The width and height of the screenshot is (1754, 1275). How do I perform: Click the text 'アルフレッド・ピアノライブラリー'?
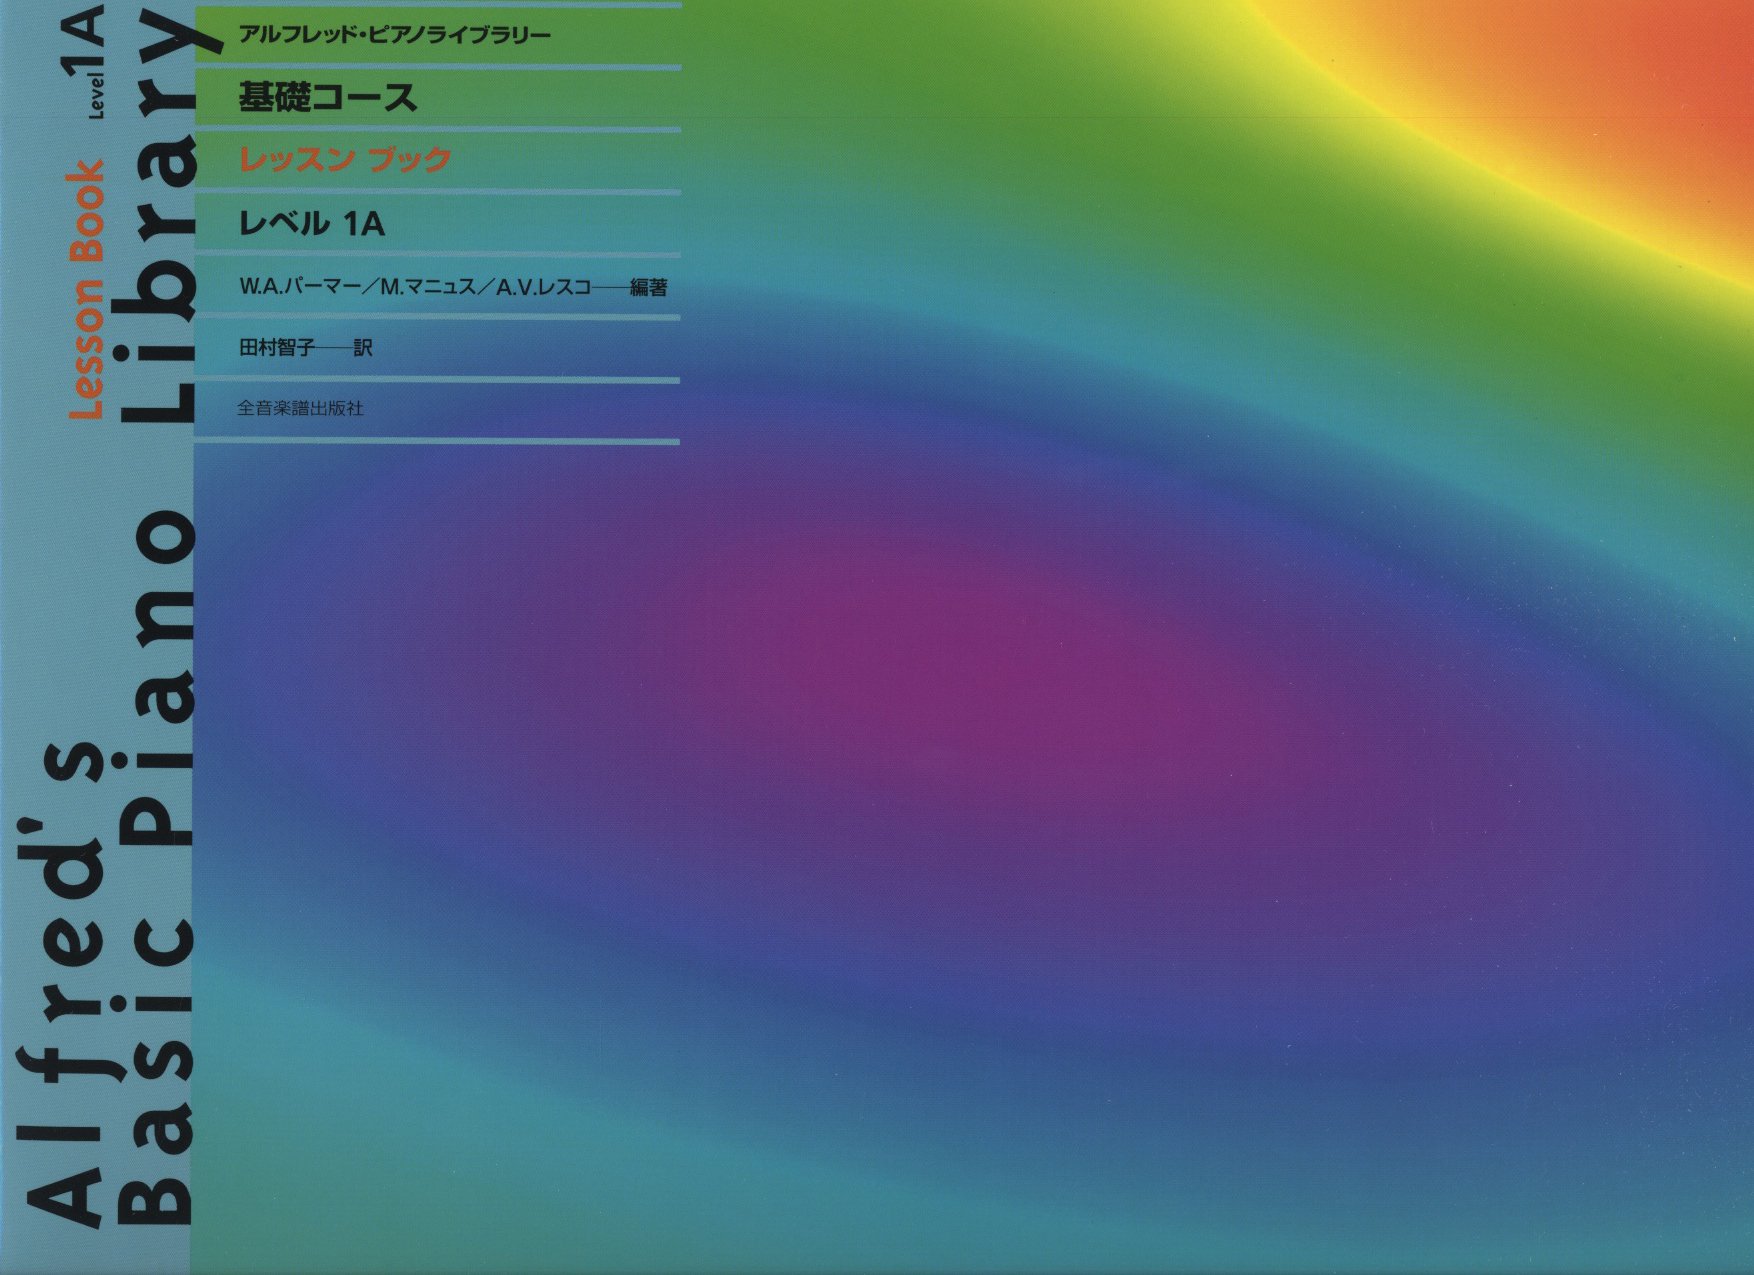(394, 36)
